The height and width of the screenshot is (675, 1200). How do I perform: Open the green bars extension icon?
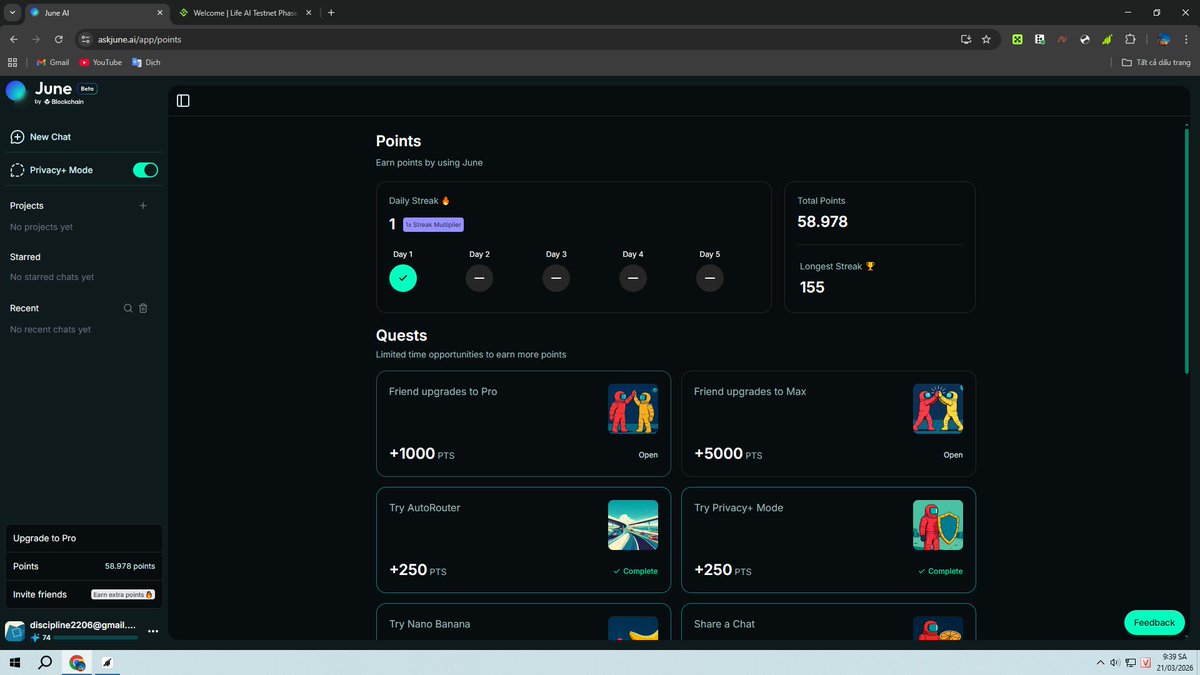point(1107,39)
